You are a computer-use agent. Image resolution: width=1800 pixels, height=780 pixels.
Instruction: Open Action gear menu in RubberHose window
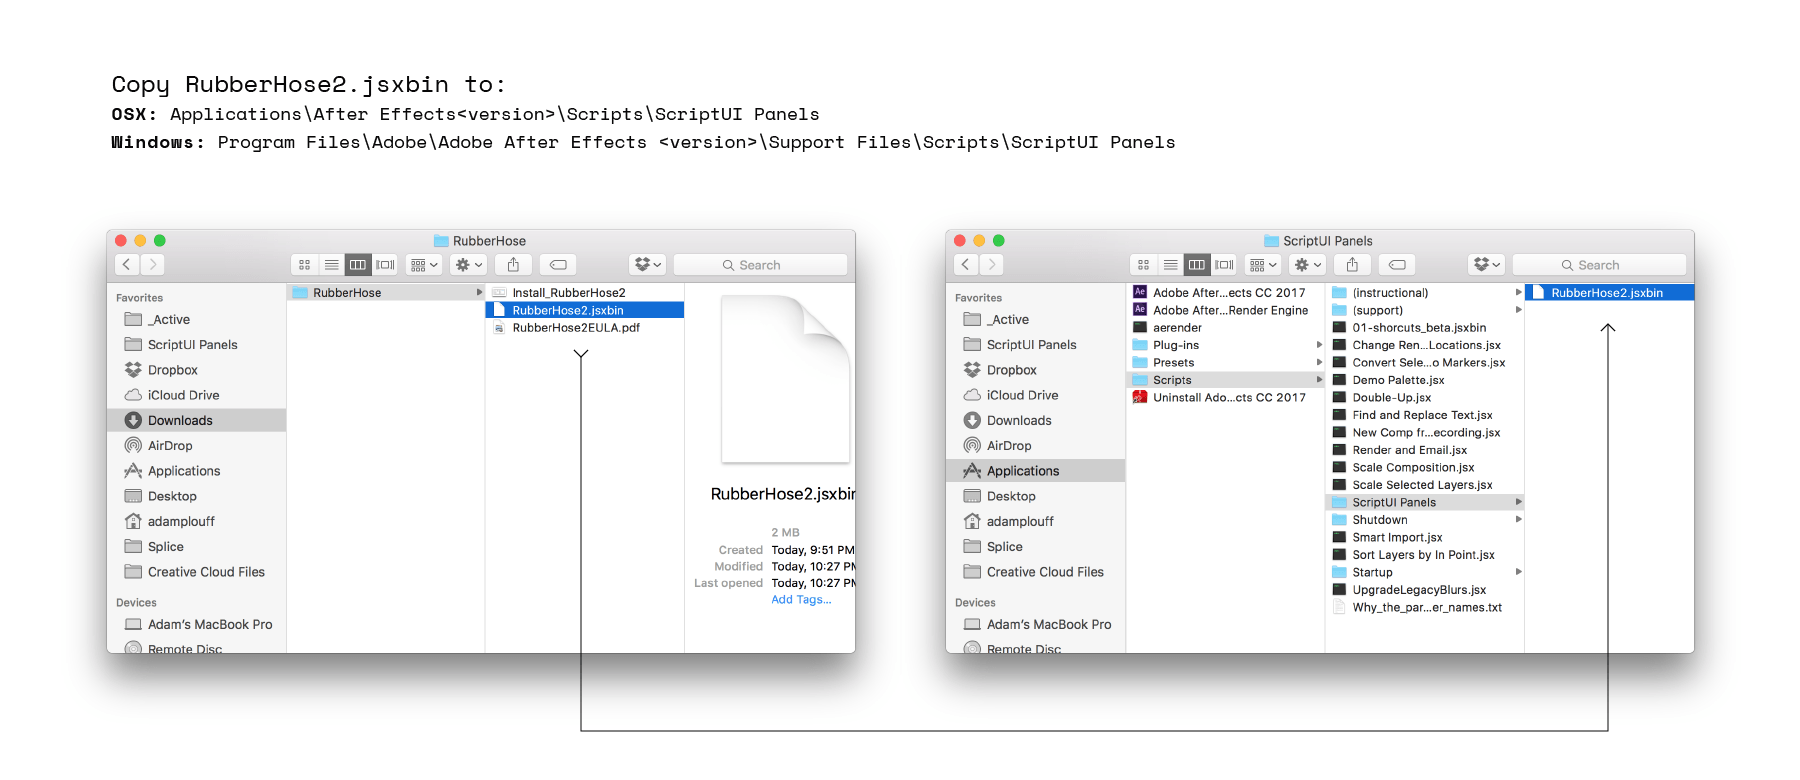point(469,265)
